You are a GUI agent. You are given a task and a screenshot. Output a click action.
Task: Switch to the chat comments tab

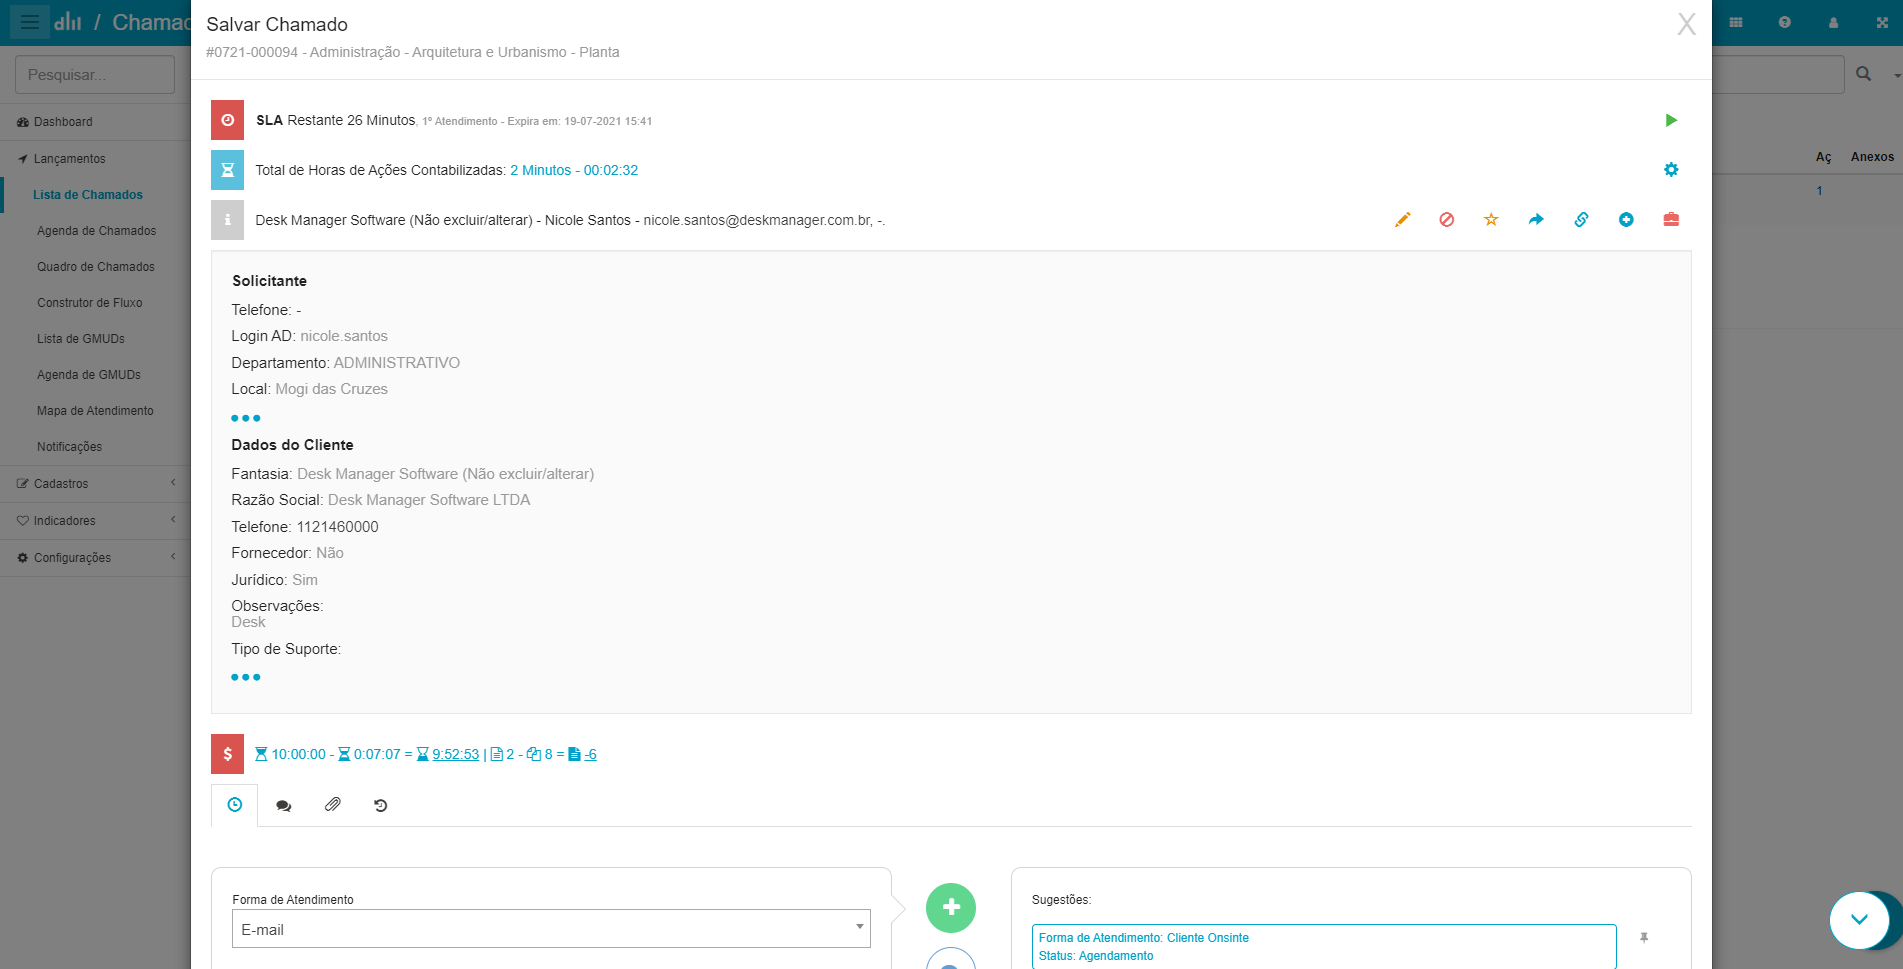point(284,805)
